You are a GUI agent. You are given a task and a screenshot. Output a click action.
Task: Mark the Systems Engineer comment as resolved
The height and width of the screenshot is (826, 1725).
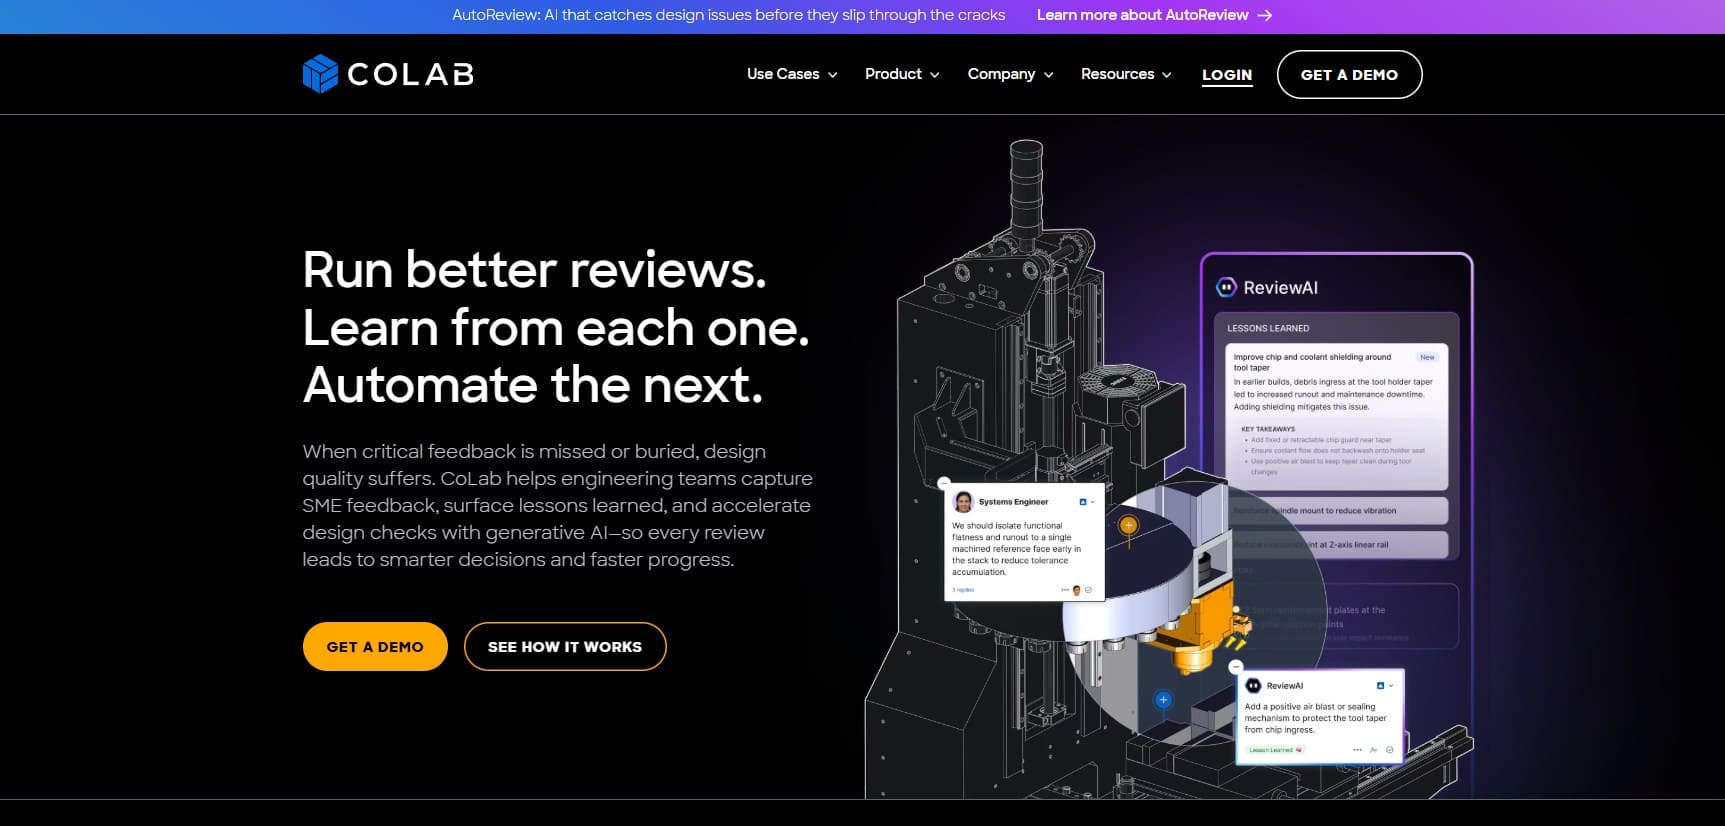tap(1089, 590)
